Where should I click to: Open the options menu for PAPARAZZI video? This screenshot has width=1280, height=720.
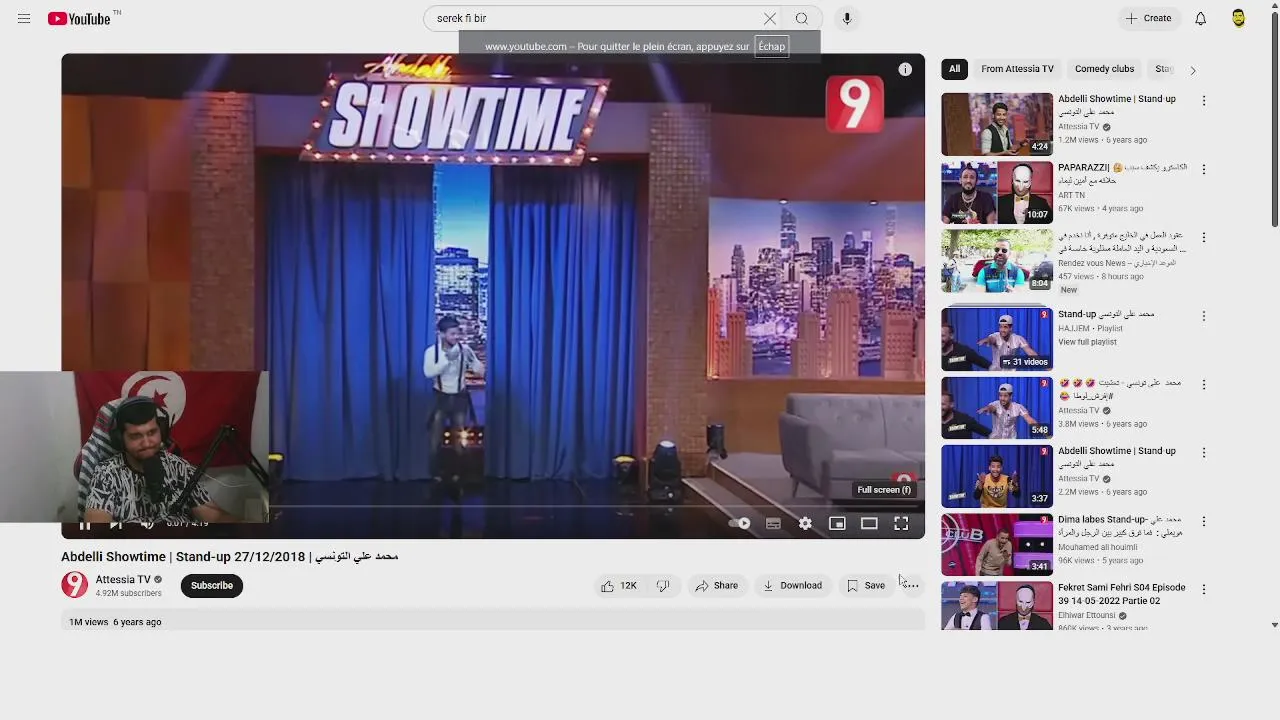pos(1204,170)
